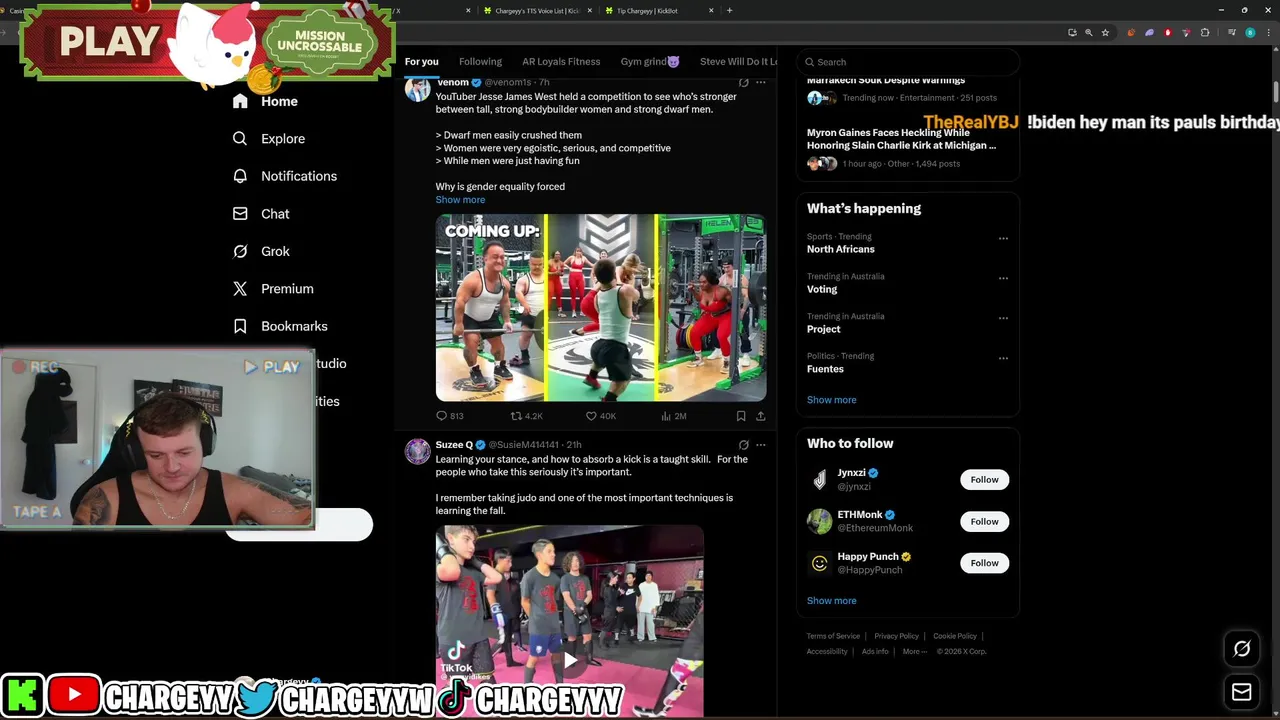Expand venom's post with Show more
This screenshot has width=1280, height=720.
click(x=460, y=200)
